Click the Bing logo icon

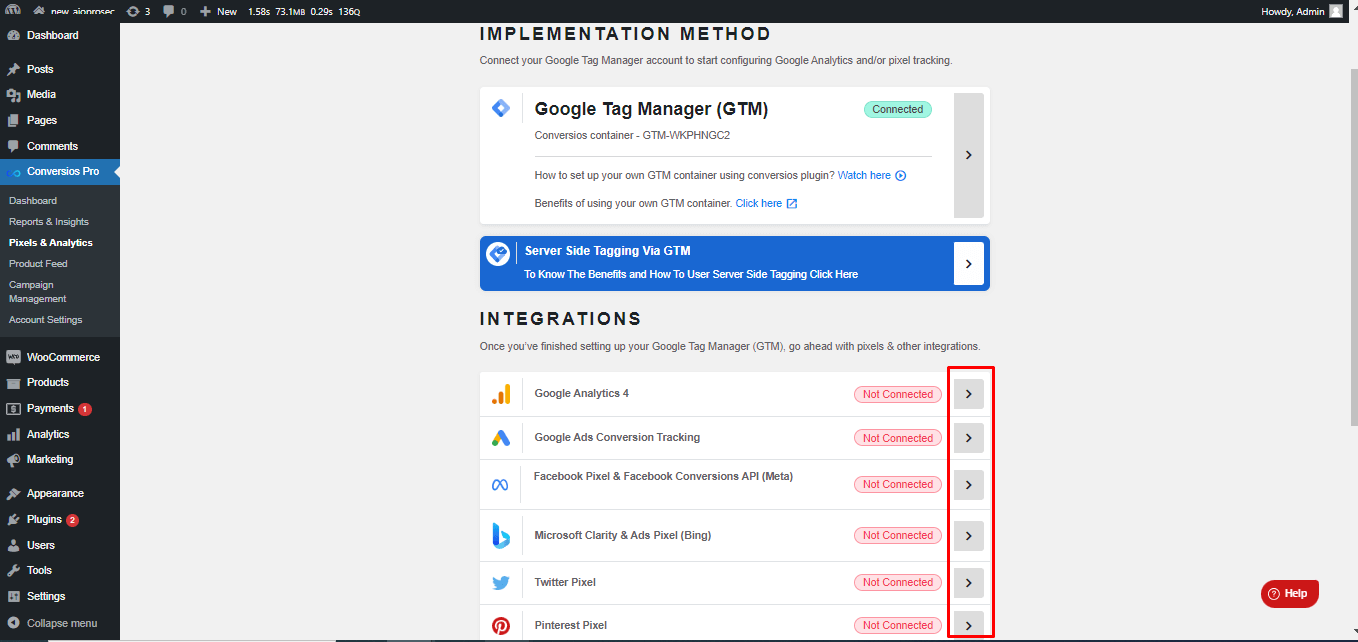(501, 536)
